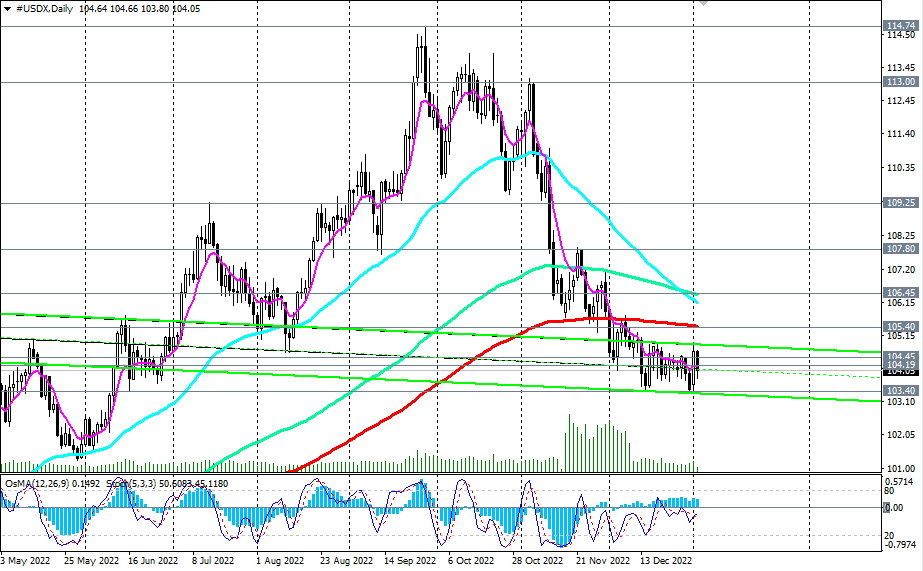Image resolution: width=923 pixels, height=571 pixels.
Task: Select the 103.40 price level label
Action: coord(898,391)
